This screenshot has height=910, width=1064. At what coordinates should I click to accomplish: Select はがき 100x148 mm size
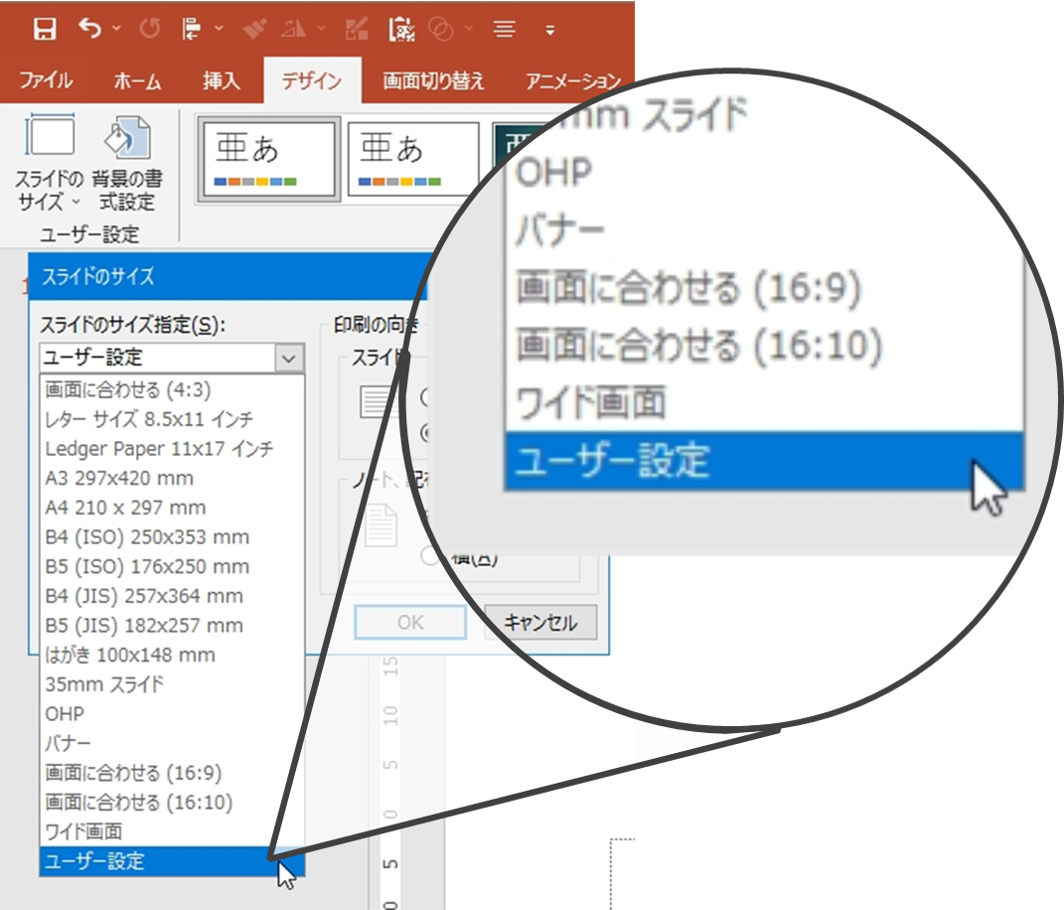coord(172,655)
